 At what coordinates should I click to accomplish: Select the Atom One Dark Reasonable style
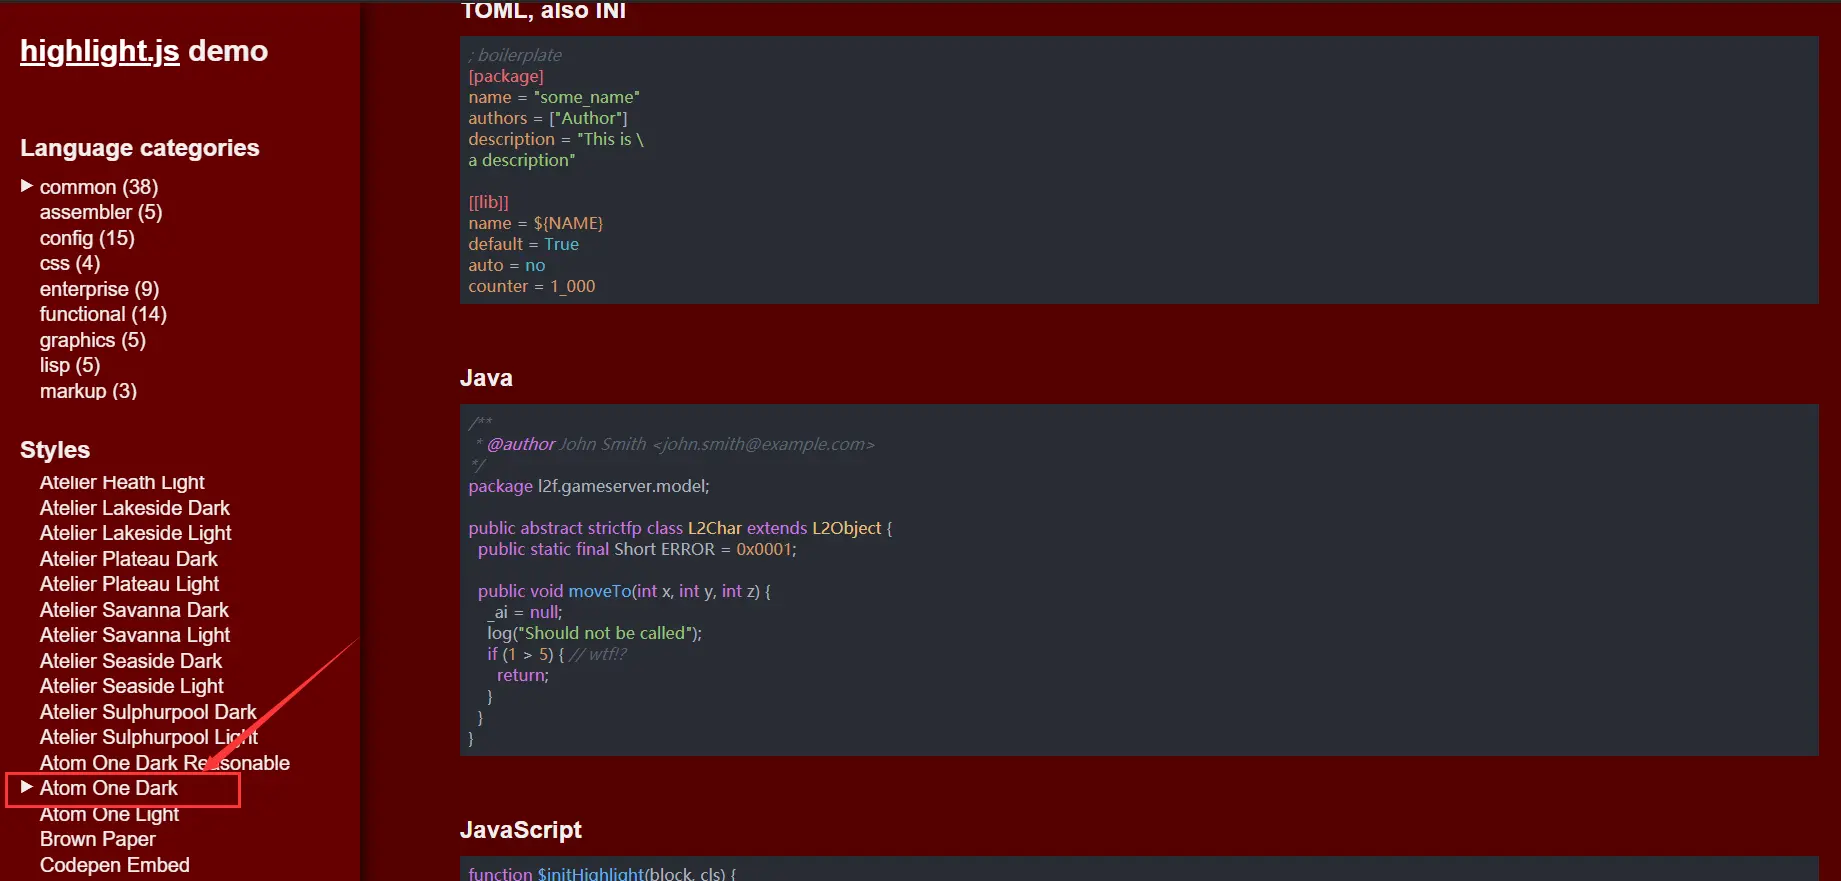click(x=165, y=763)
